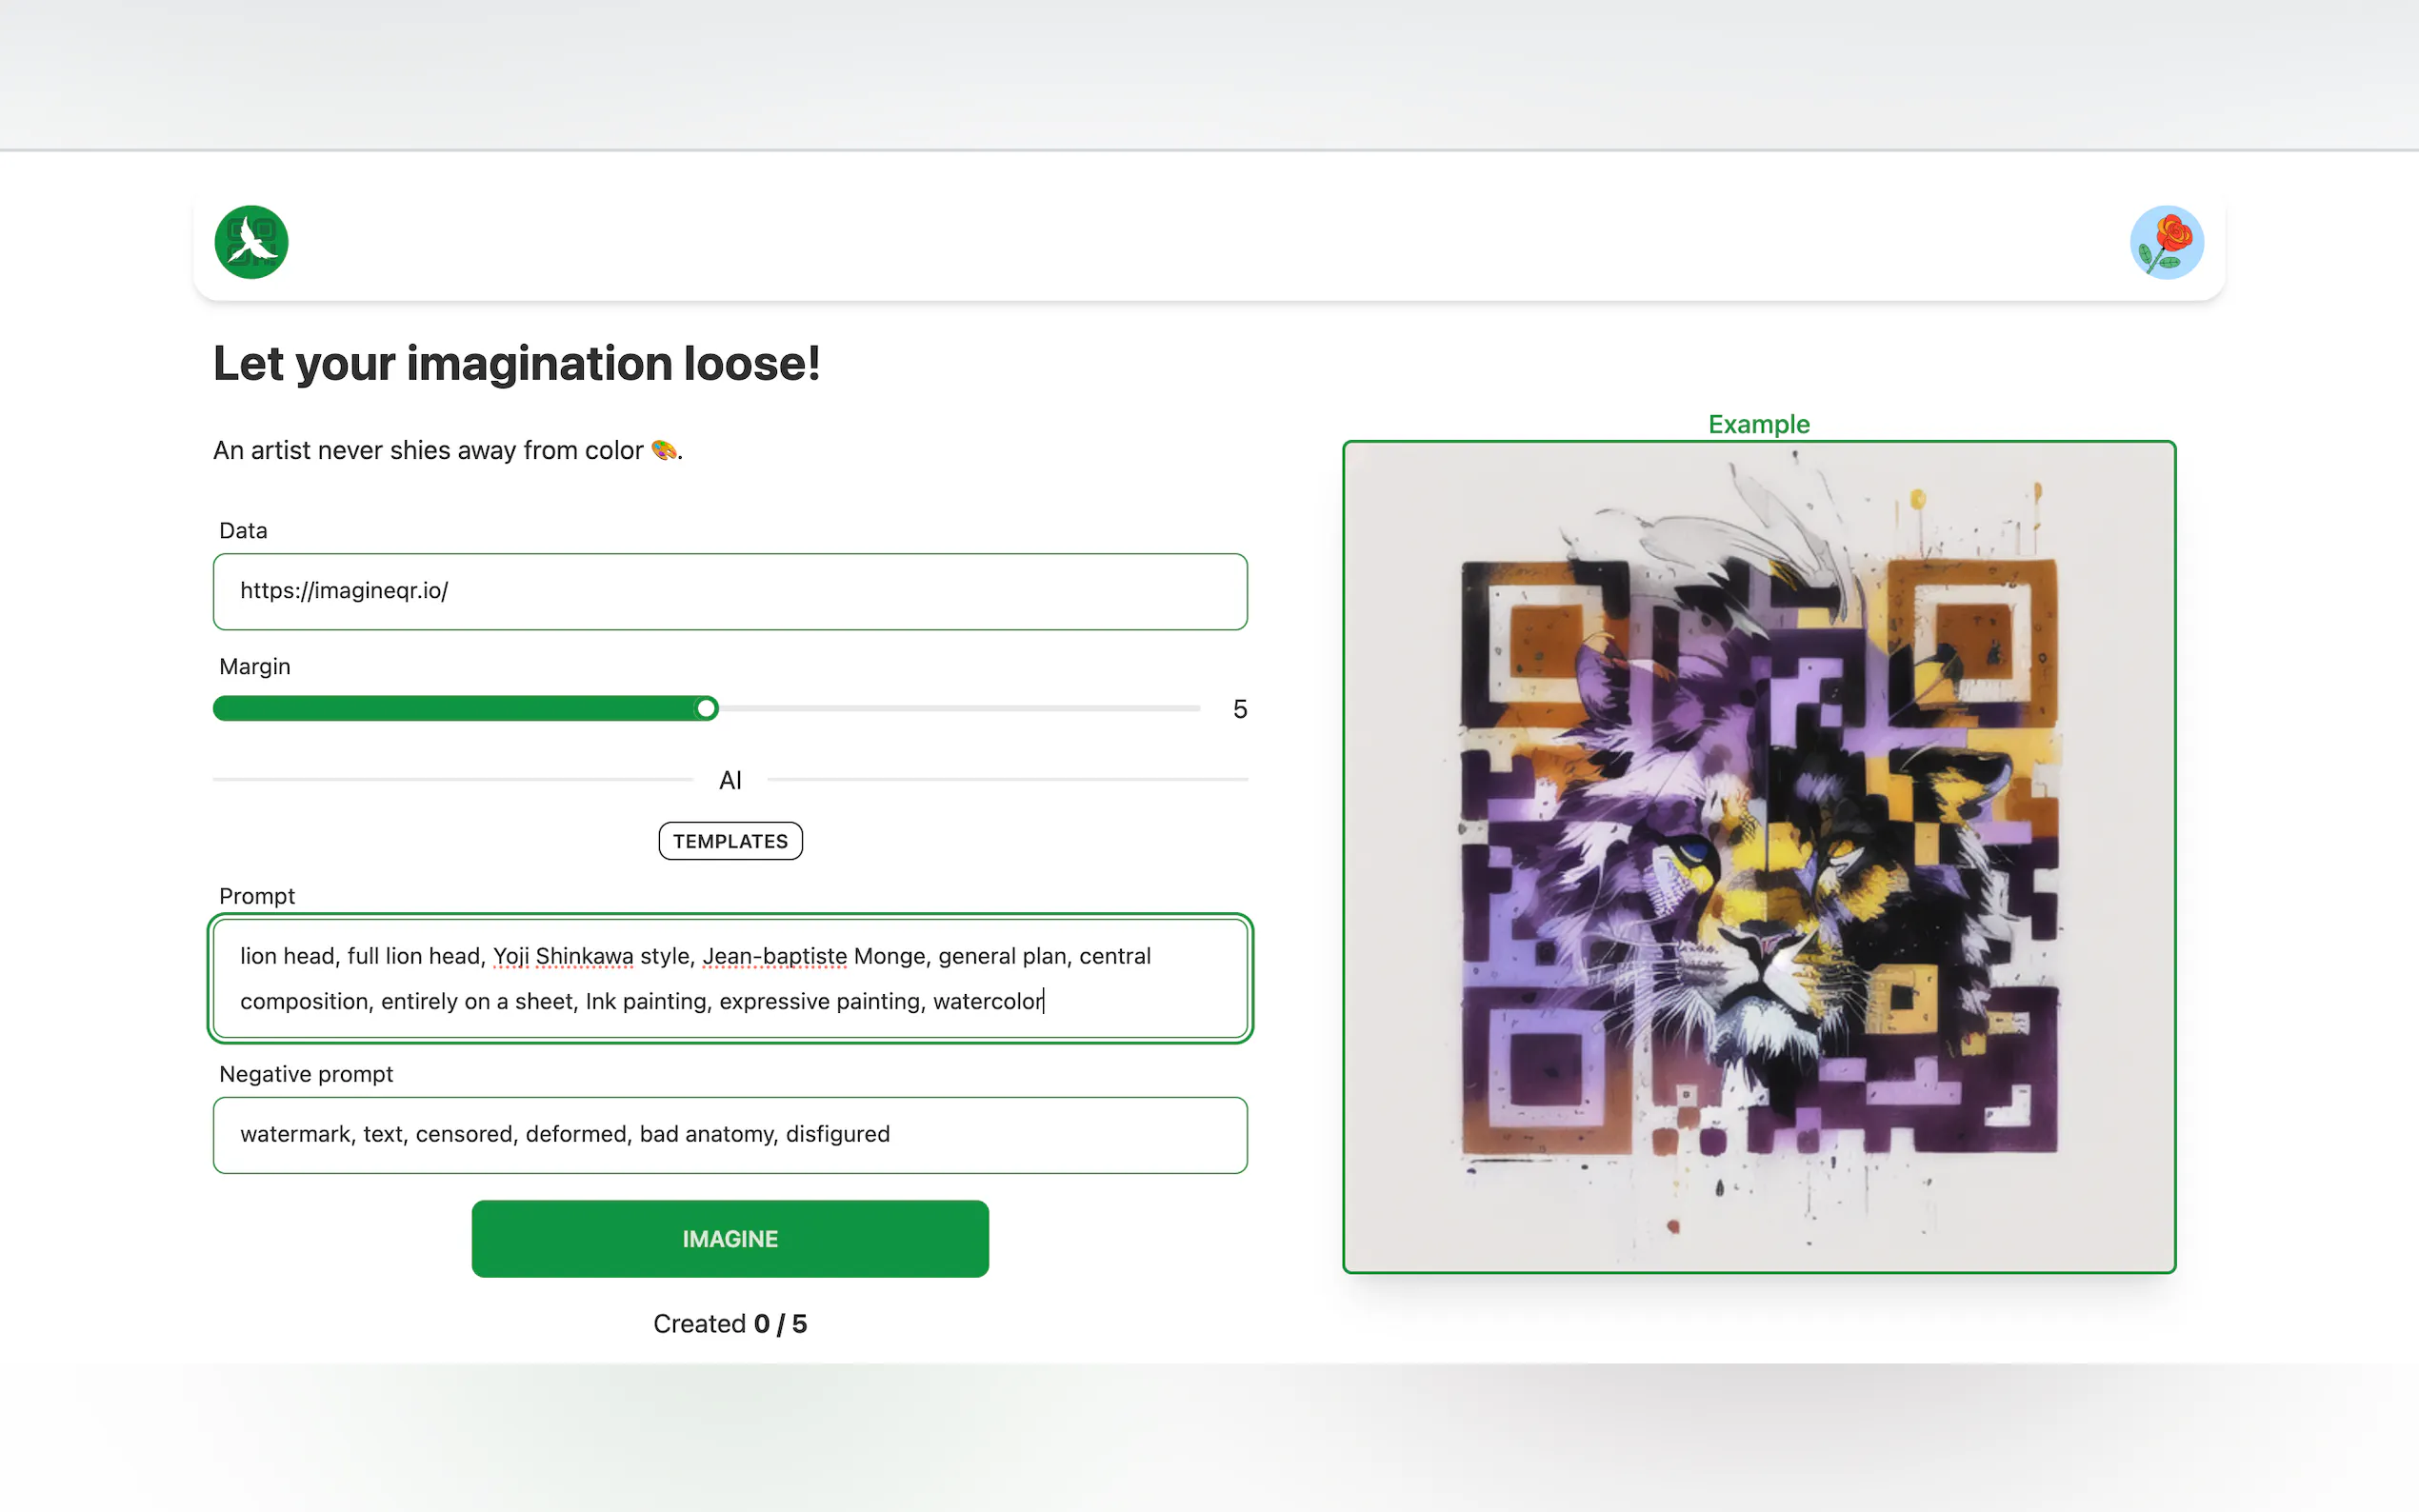Click the word 'Shinkawa' in the prompt
This screenshot has height=1512, width=2419.
(584, 956)
